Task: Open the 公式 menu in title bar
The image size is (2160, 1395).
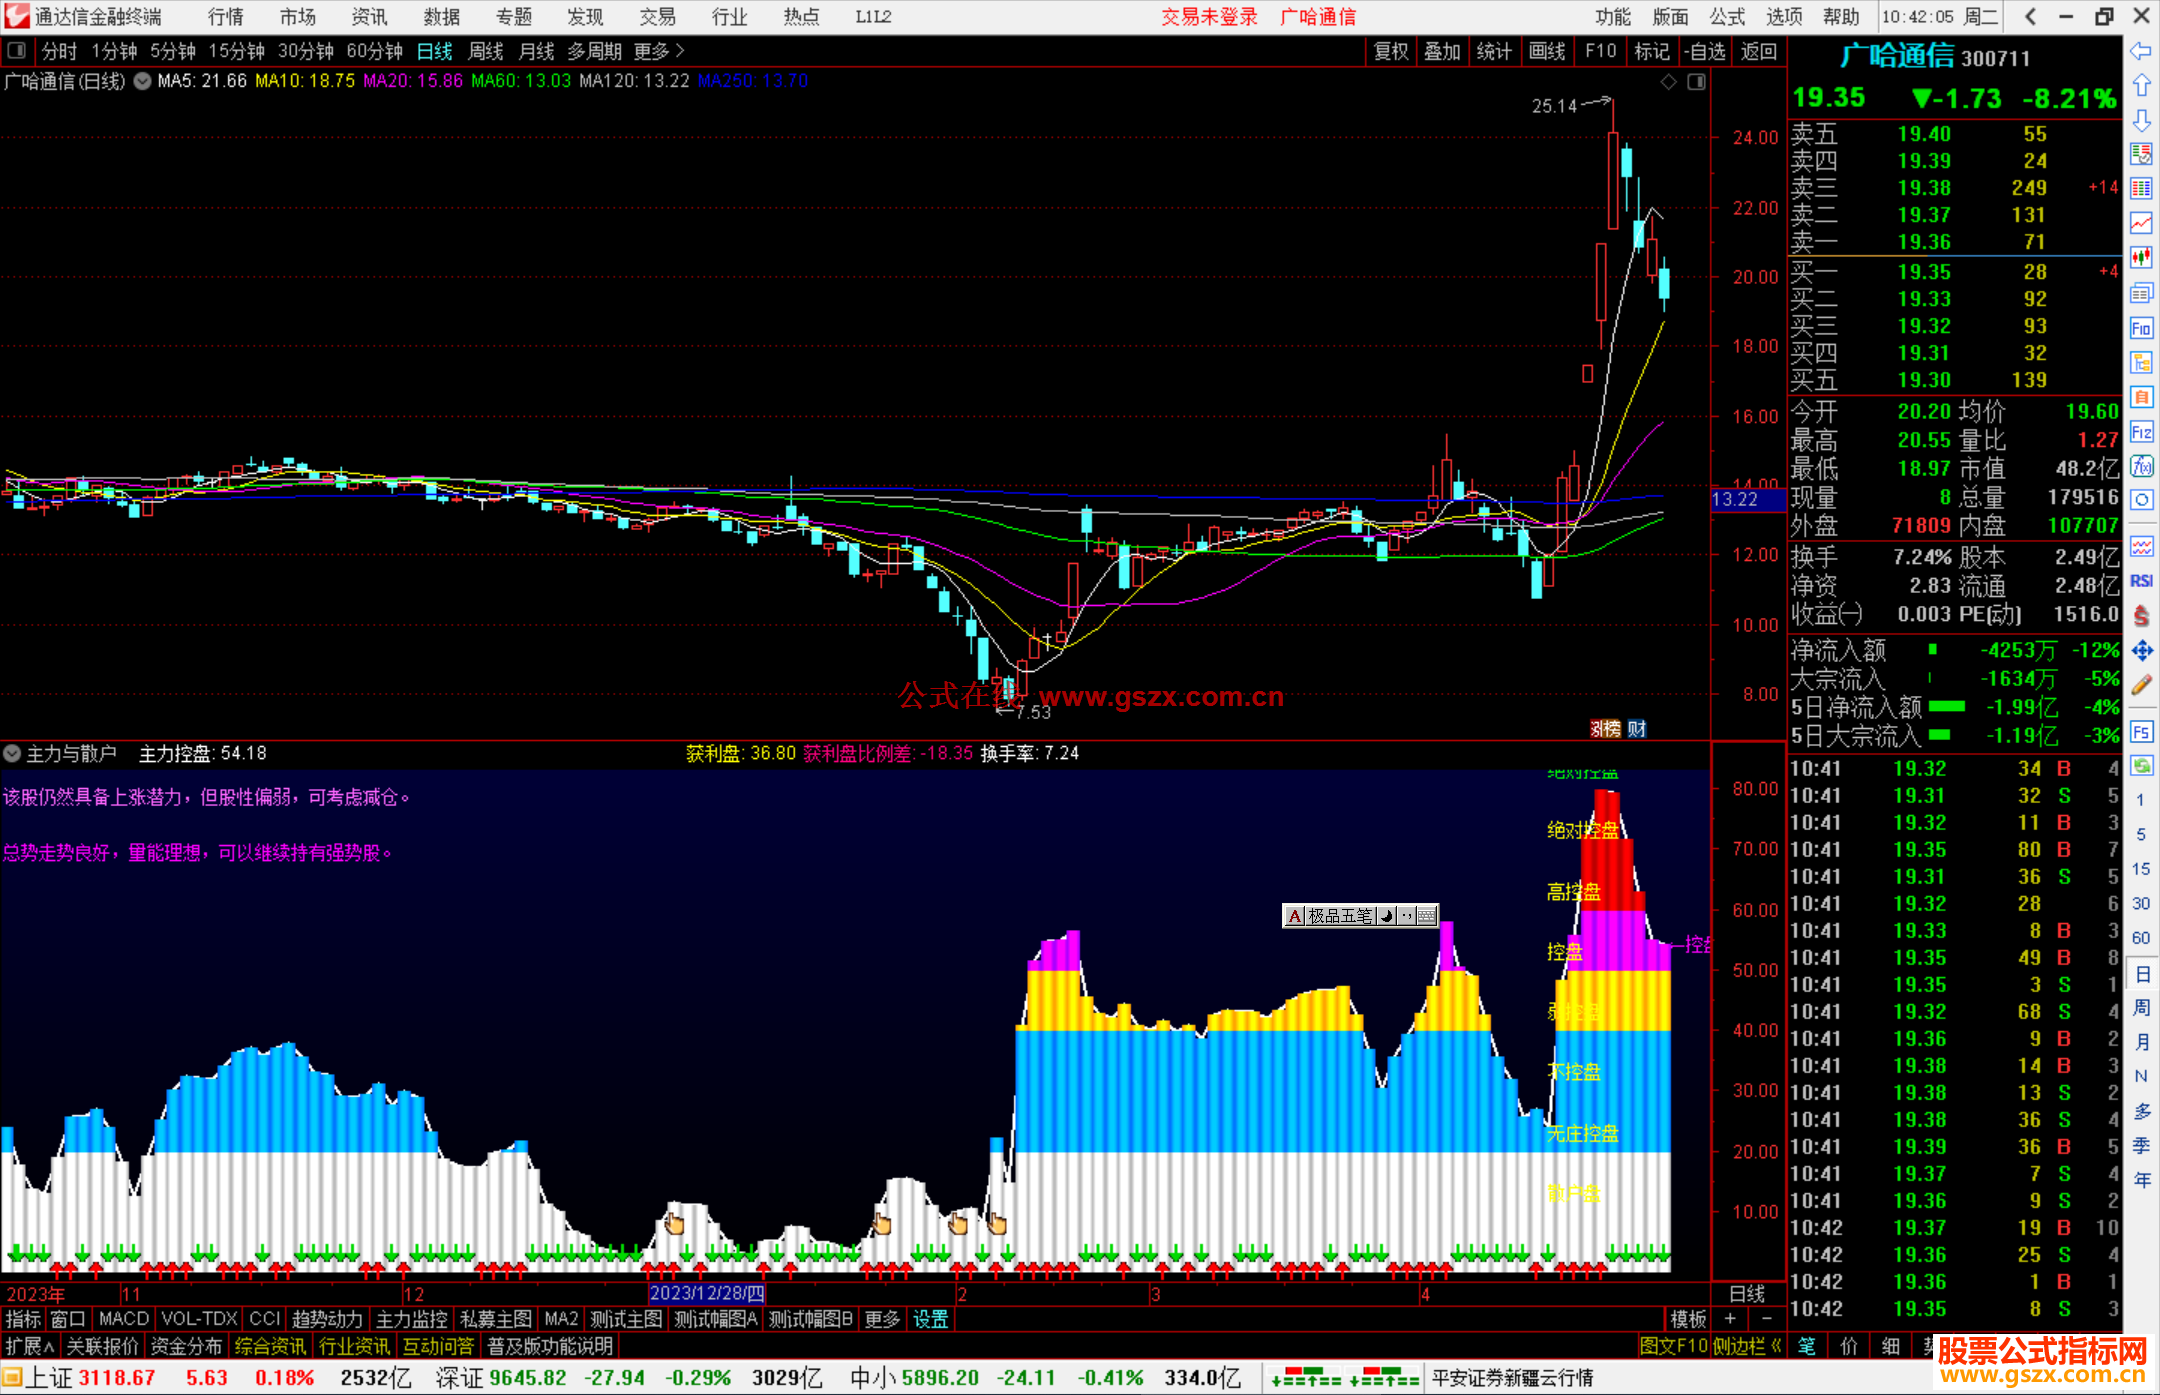Action: (1726, 17)
